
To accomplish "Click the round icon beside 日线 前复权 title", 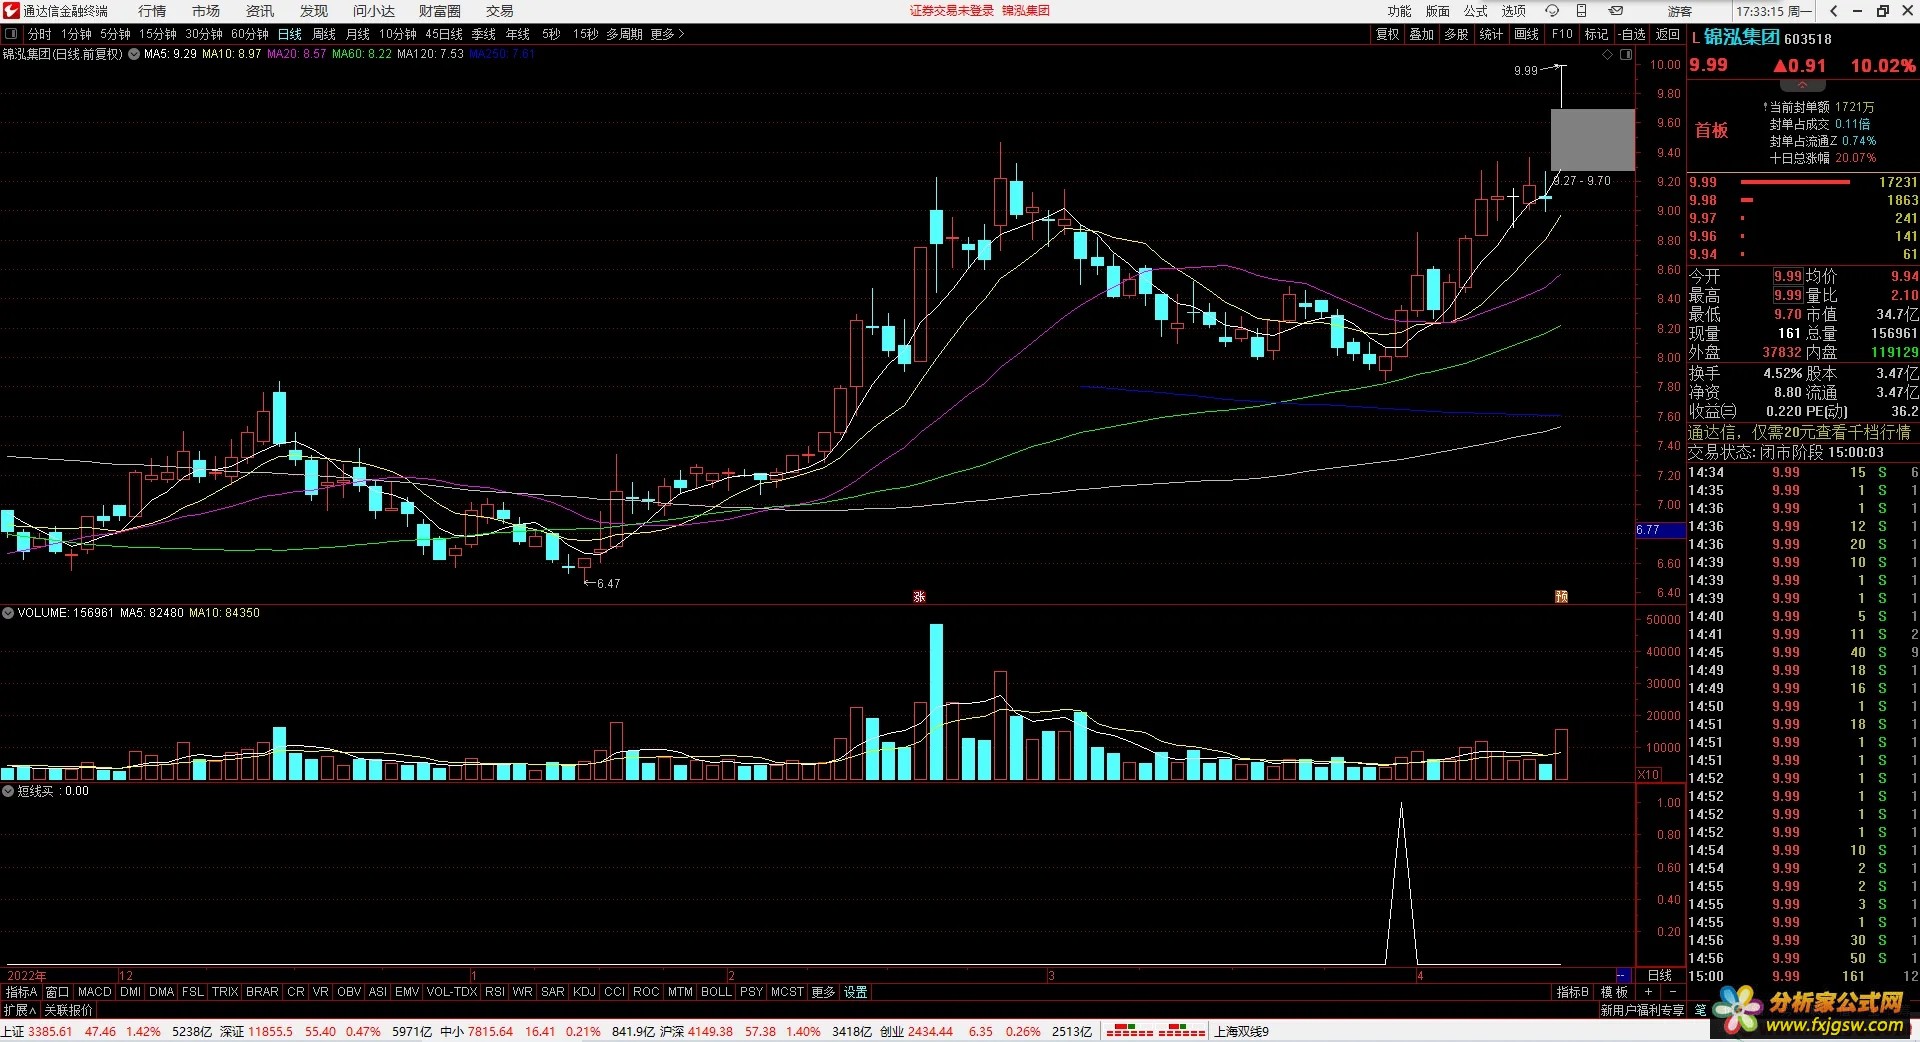I will pyautogui.click(x=133, y=54).
